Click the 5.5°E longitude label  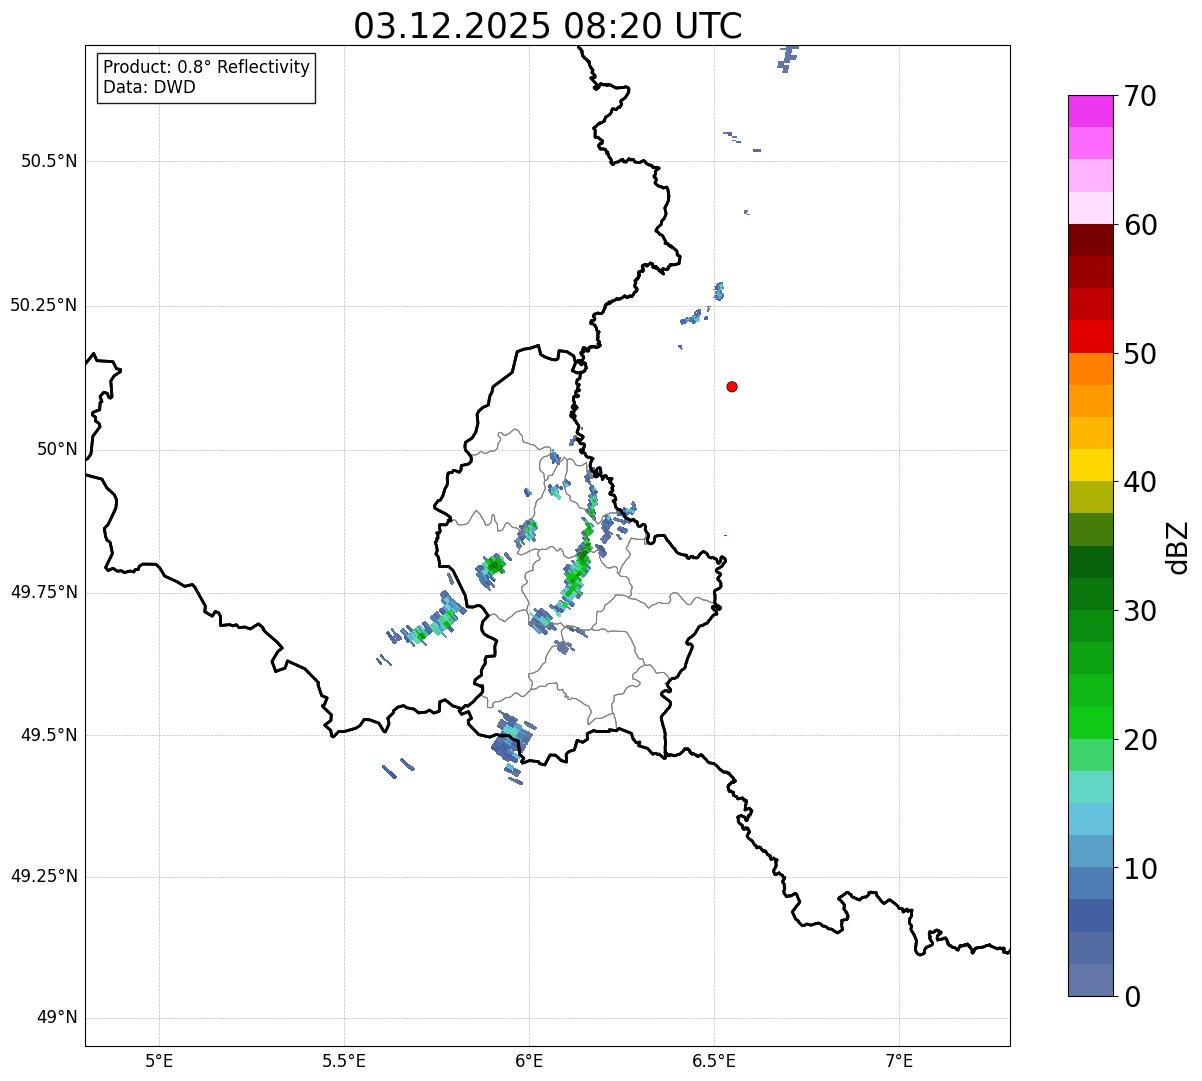(x=344, y=1060)
